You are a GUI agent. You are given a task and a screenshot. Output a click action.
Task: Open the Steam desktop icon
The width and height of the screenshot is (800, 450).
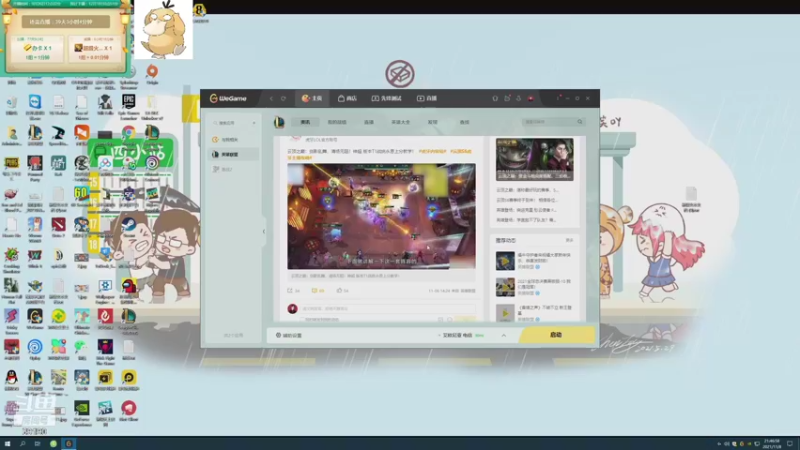(129, 228)
